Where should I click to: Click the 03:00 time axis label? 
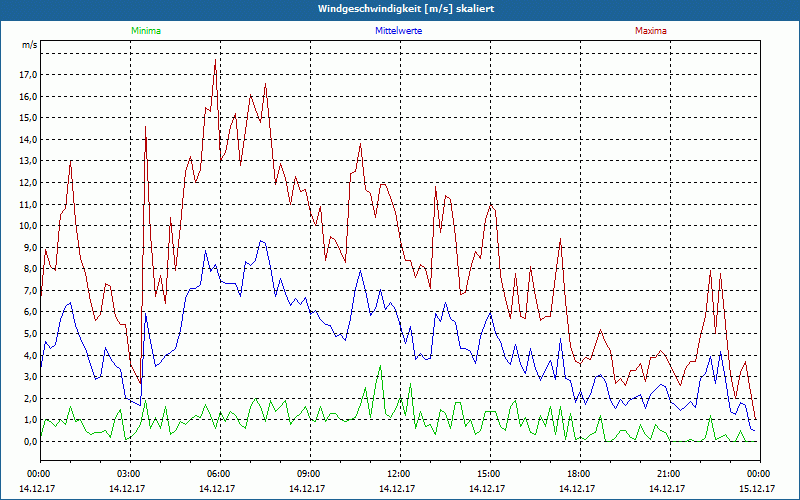point(128,474)
